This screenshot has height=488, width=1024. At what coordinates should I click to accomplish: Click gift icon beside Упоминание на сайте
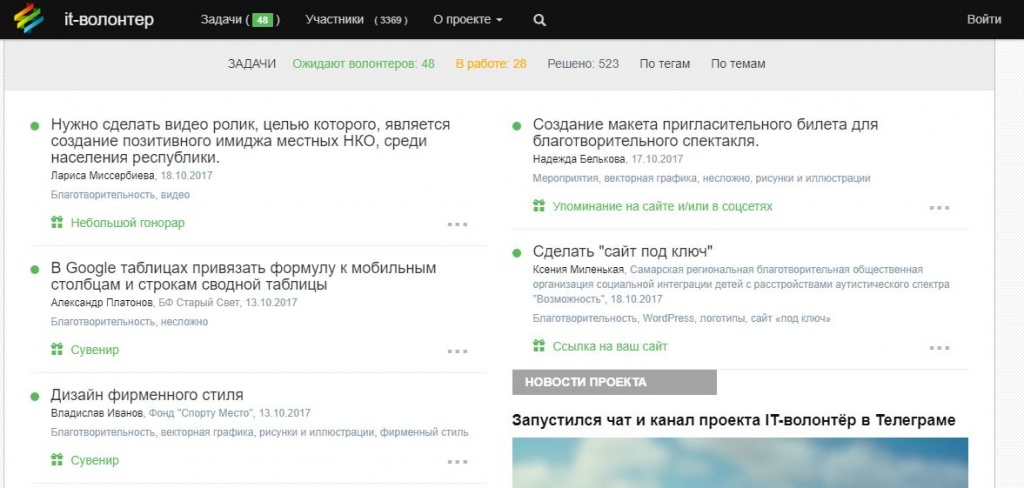[x=539, y=207]
